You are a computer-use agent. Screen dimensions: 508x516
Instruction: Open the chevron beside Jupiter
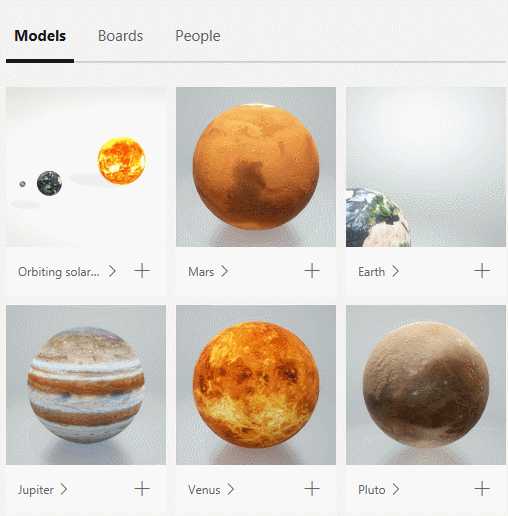click(x=64, y=489)
